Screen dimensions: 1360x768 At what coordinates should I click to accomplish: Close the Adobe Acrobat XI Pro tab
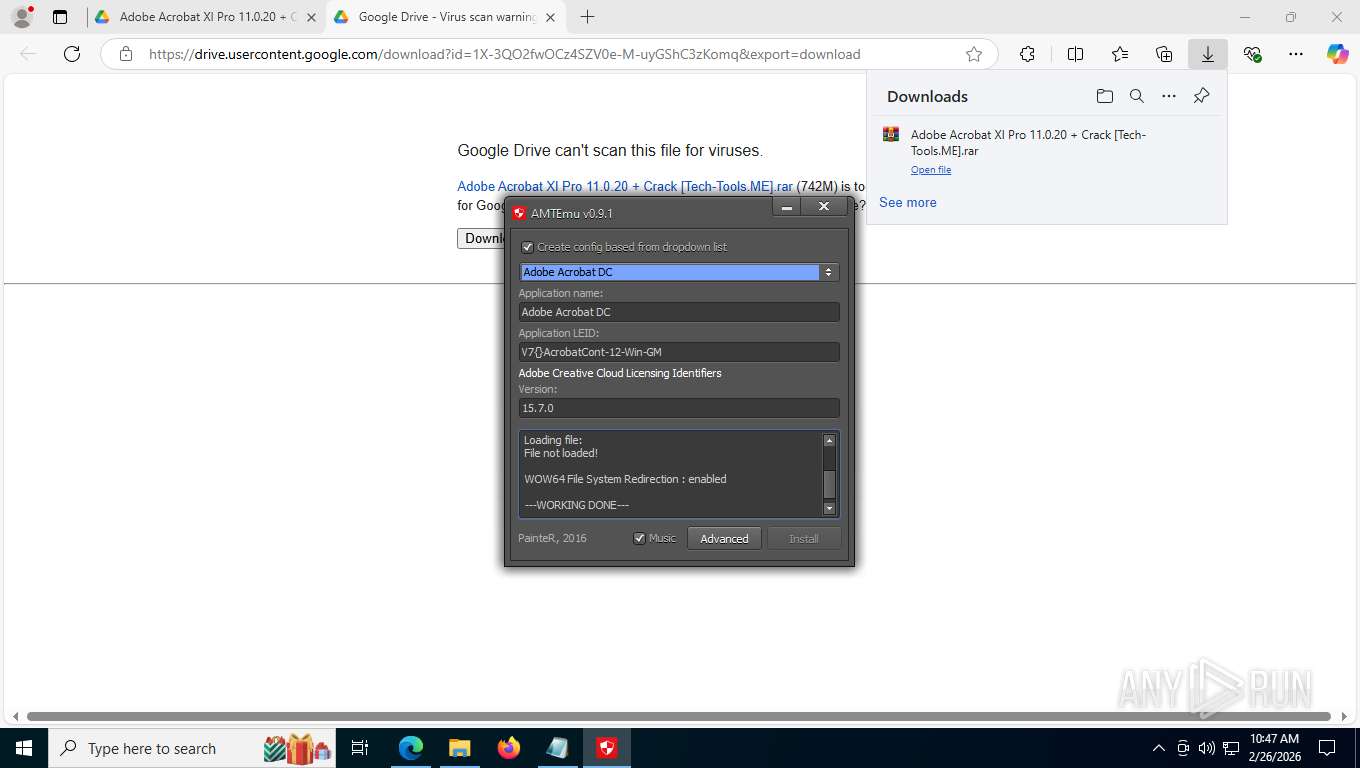tap(311, 17)
